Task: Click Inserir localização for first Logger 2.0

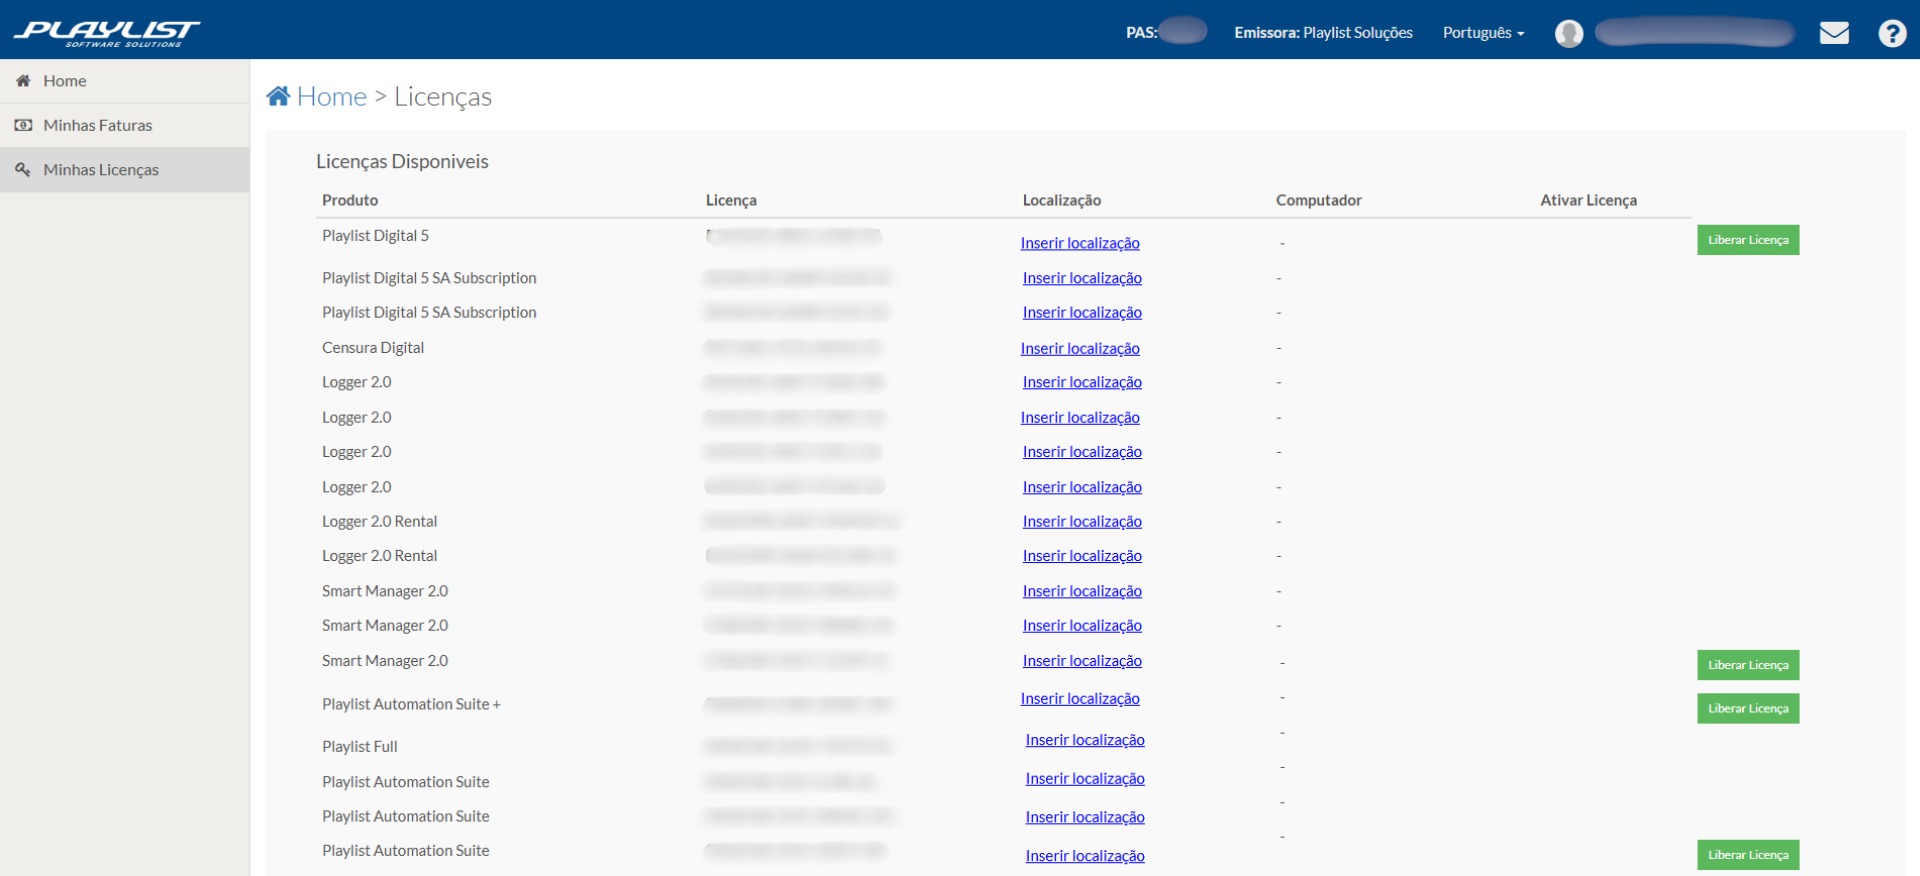Action: point(1082,382)
